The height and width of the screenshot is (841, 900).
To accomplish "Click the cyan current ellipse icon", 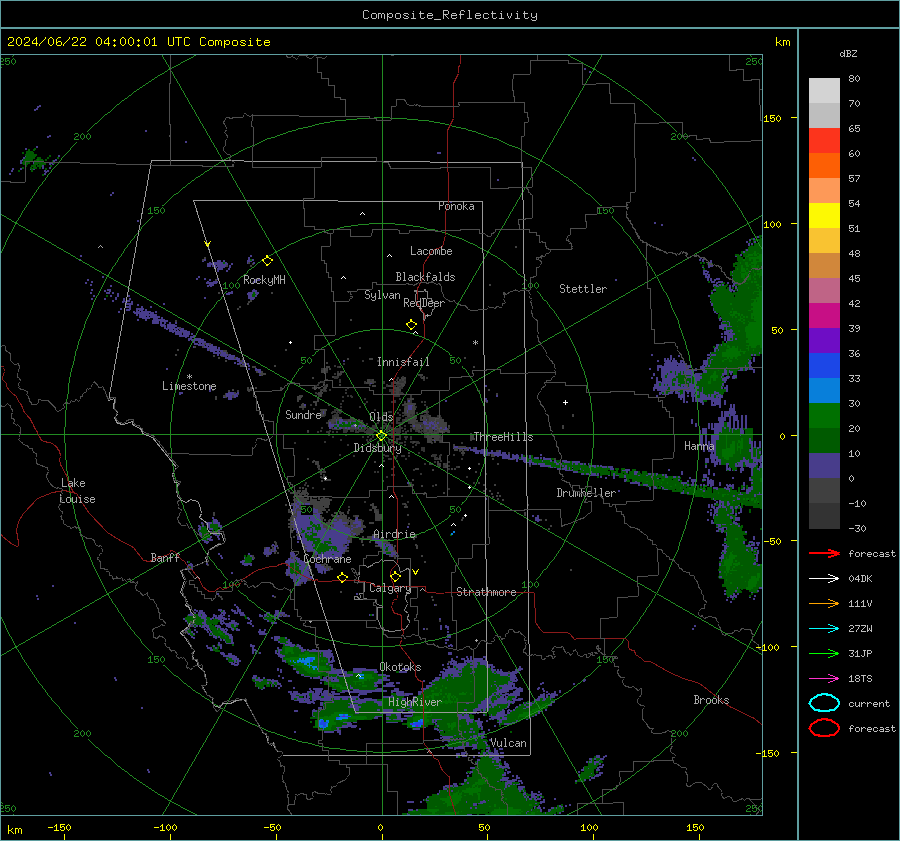I will click(x=824, y=703).
